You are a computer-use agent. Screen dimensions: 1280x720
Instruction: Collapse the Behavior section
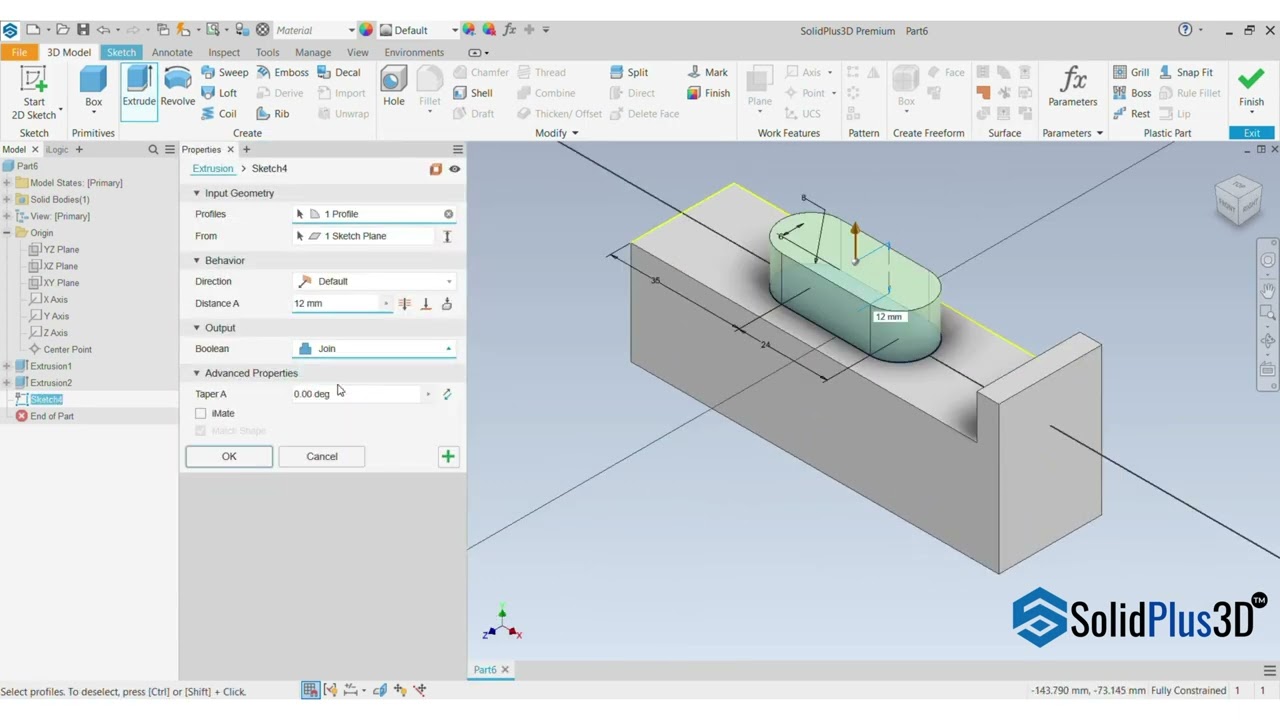click(197, 260)
